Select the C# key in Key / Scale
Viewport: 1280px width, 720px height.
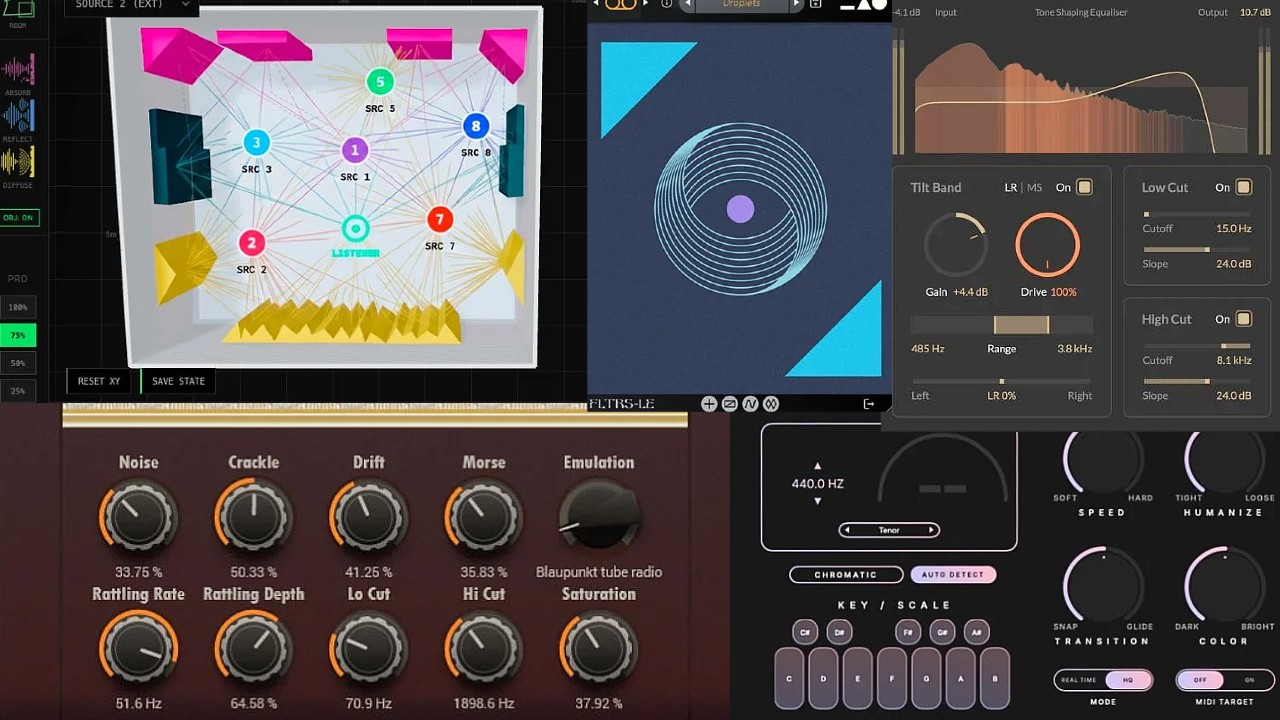805,632
